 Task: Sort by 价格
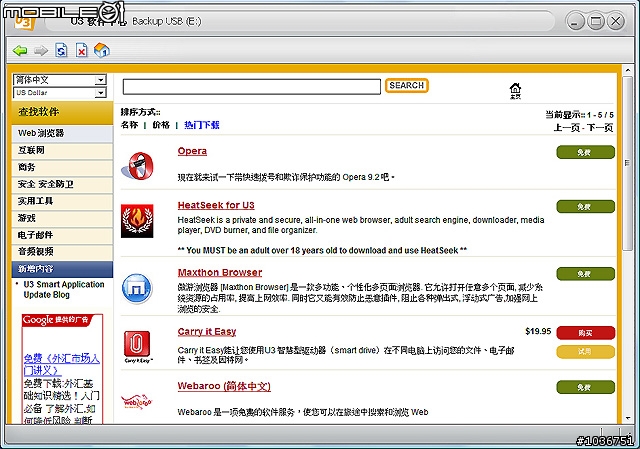click(x=161, y=125)
